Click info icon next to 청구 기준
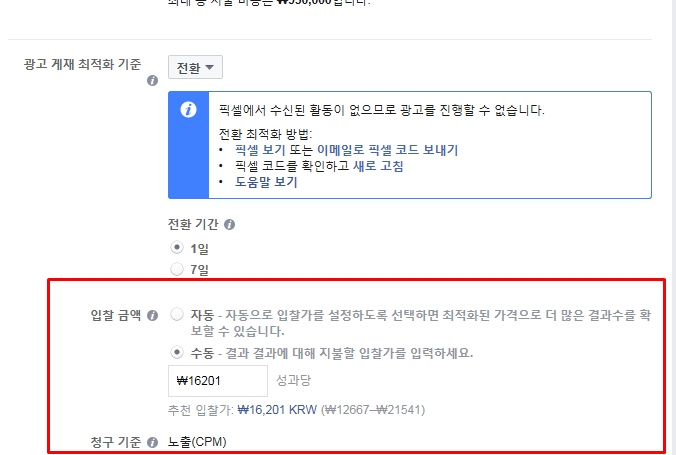The image size is (676, 455). point(152,442)
